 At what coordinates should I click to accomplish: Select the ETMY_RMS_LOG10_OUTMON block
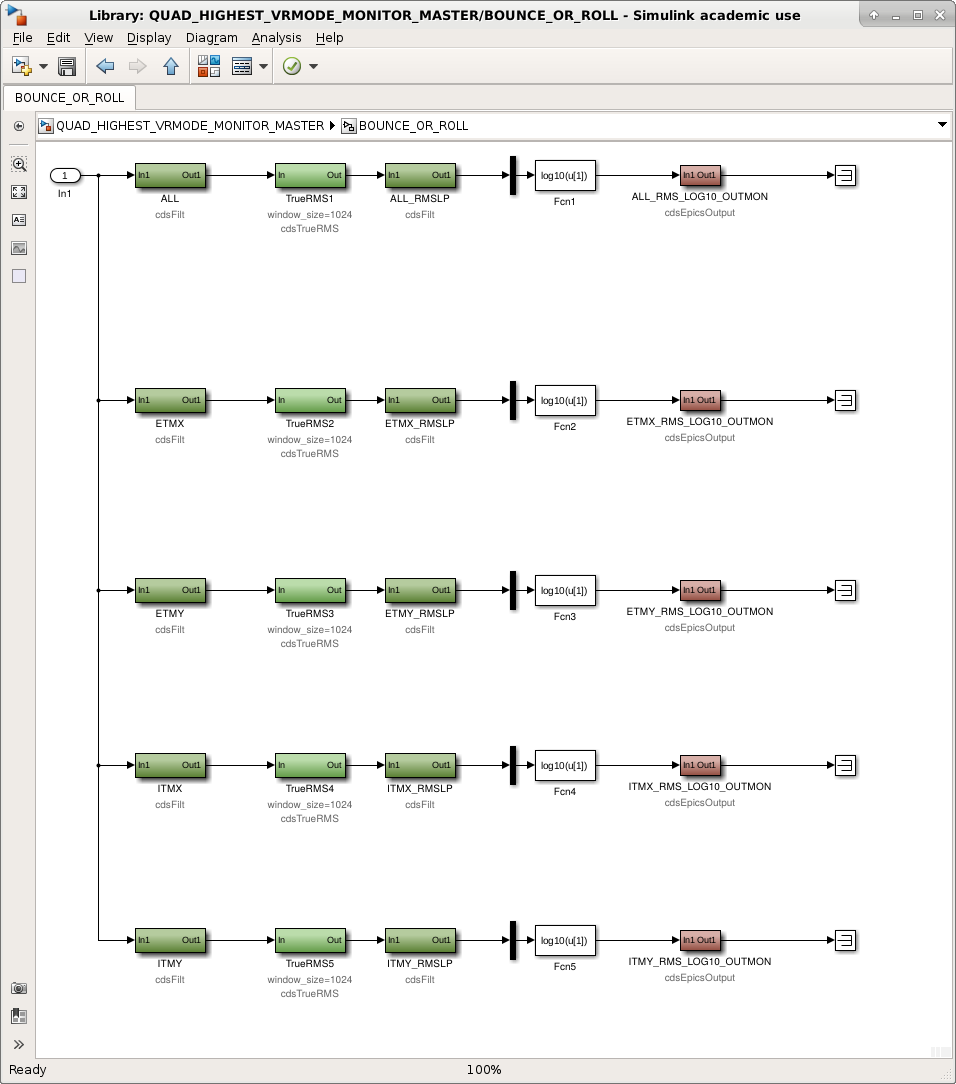pyautogui.click(x=700, y=590)
